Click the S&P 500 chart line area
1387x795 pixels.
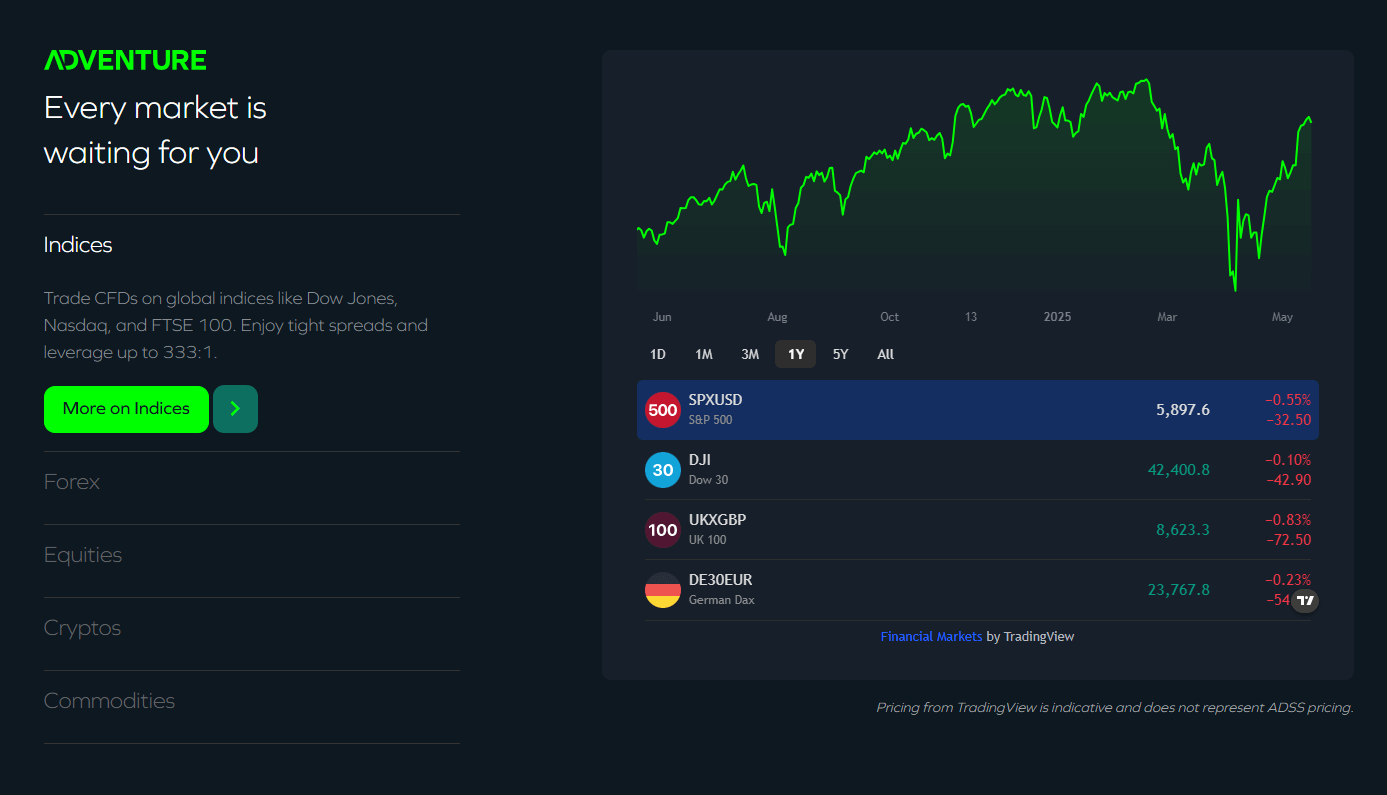point(975,186)
